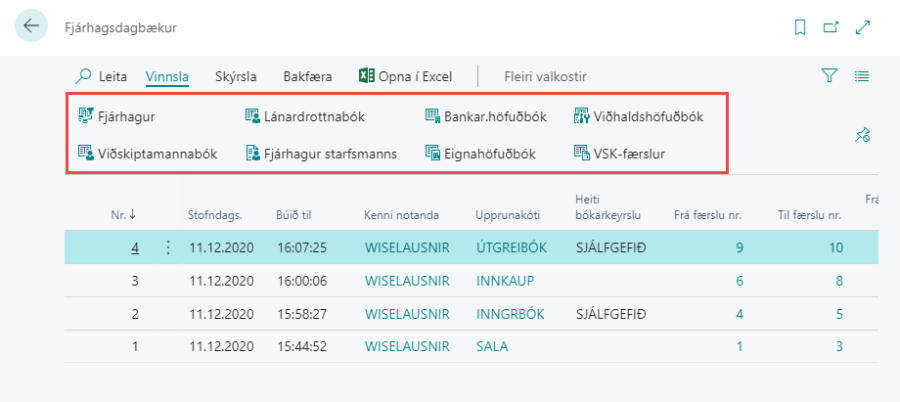900x402 pixels.
Task: Select row with time 15:44:52
Action: (x=301, y=347)
